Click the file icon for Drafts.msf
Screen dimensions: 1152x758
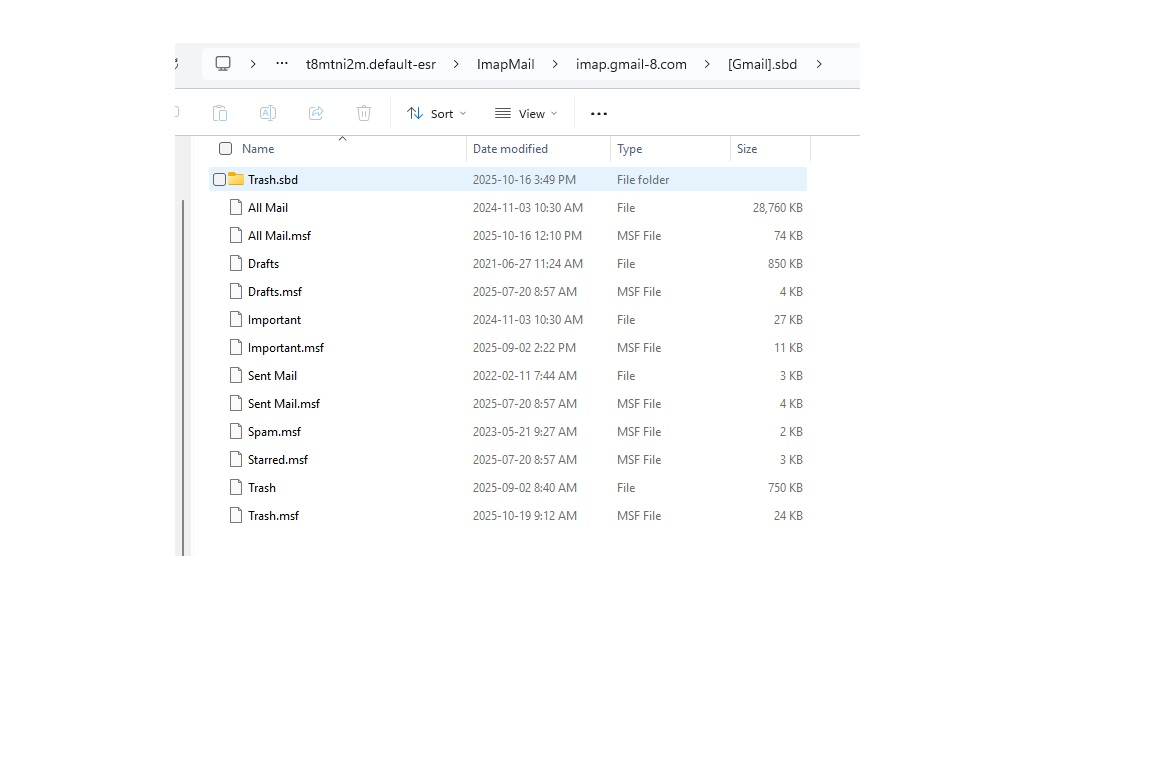coord(236,291)
